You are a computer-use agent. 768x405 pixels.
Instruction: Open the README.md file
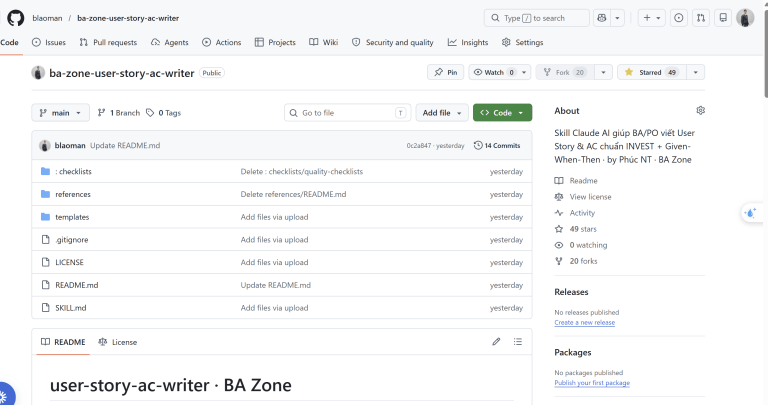[76, 285]
